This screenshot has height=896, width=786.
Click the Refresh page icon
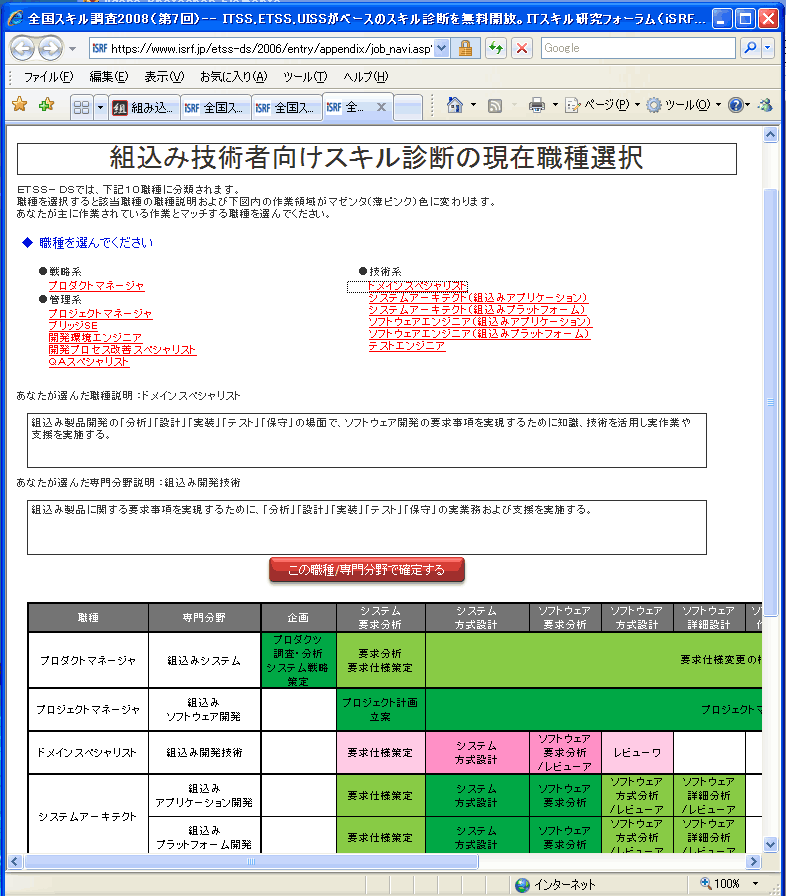pos(496,49)
